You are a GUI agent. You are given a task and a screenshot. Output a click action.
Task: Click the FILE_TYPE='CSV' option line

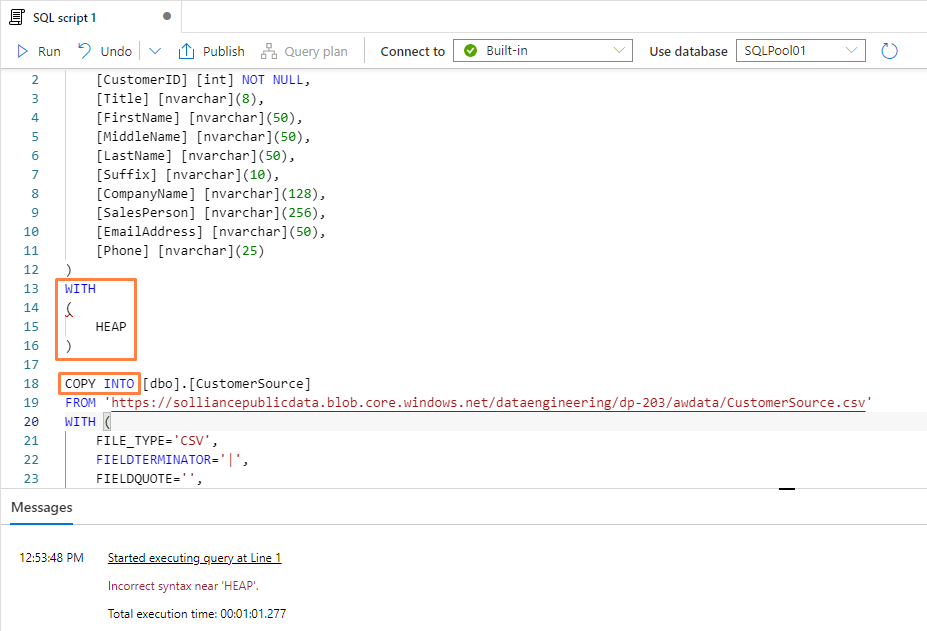click(157, 441)
